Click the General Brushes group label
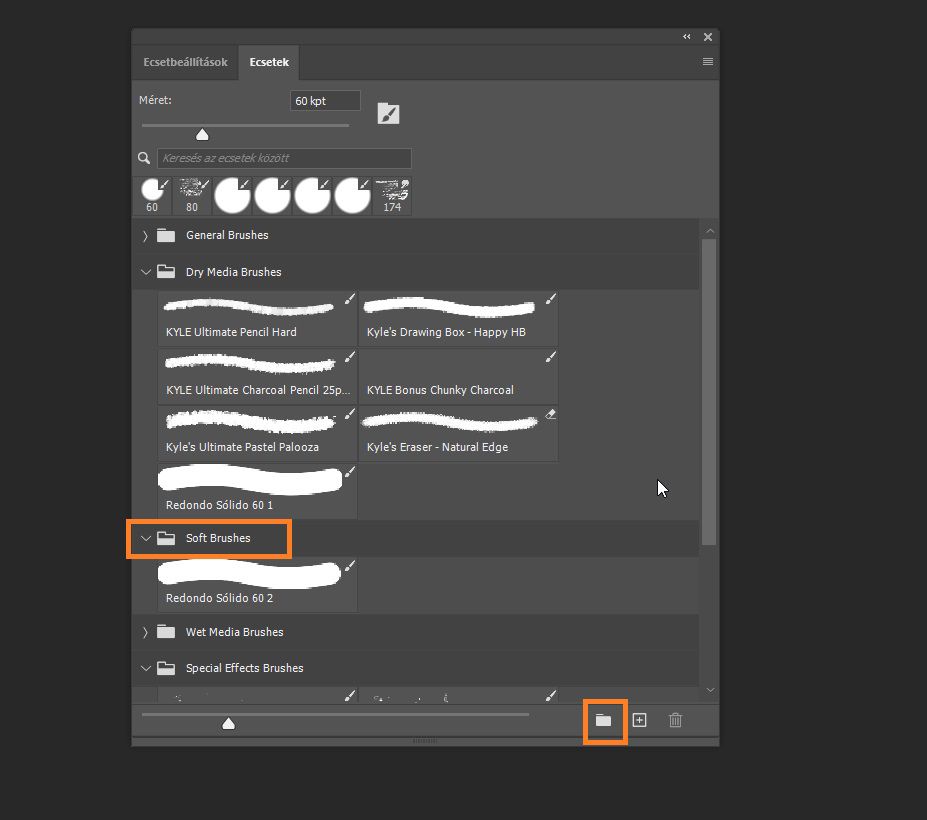The width and height of the screenshot is (927, 820). (x=227, y=235)
